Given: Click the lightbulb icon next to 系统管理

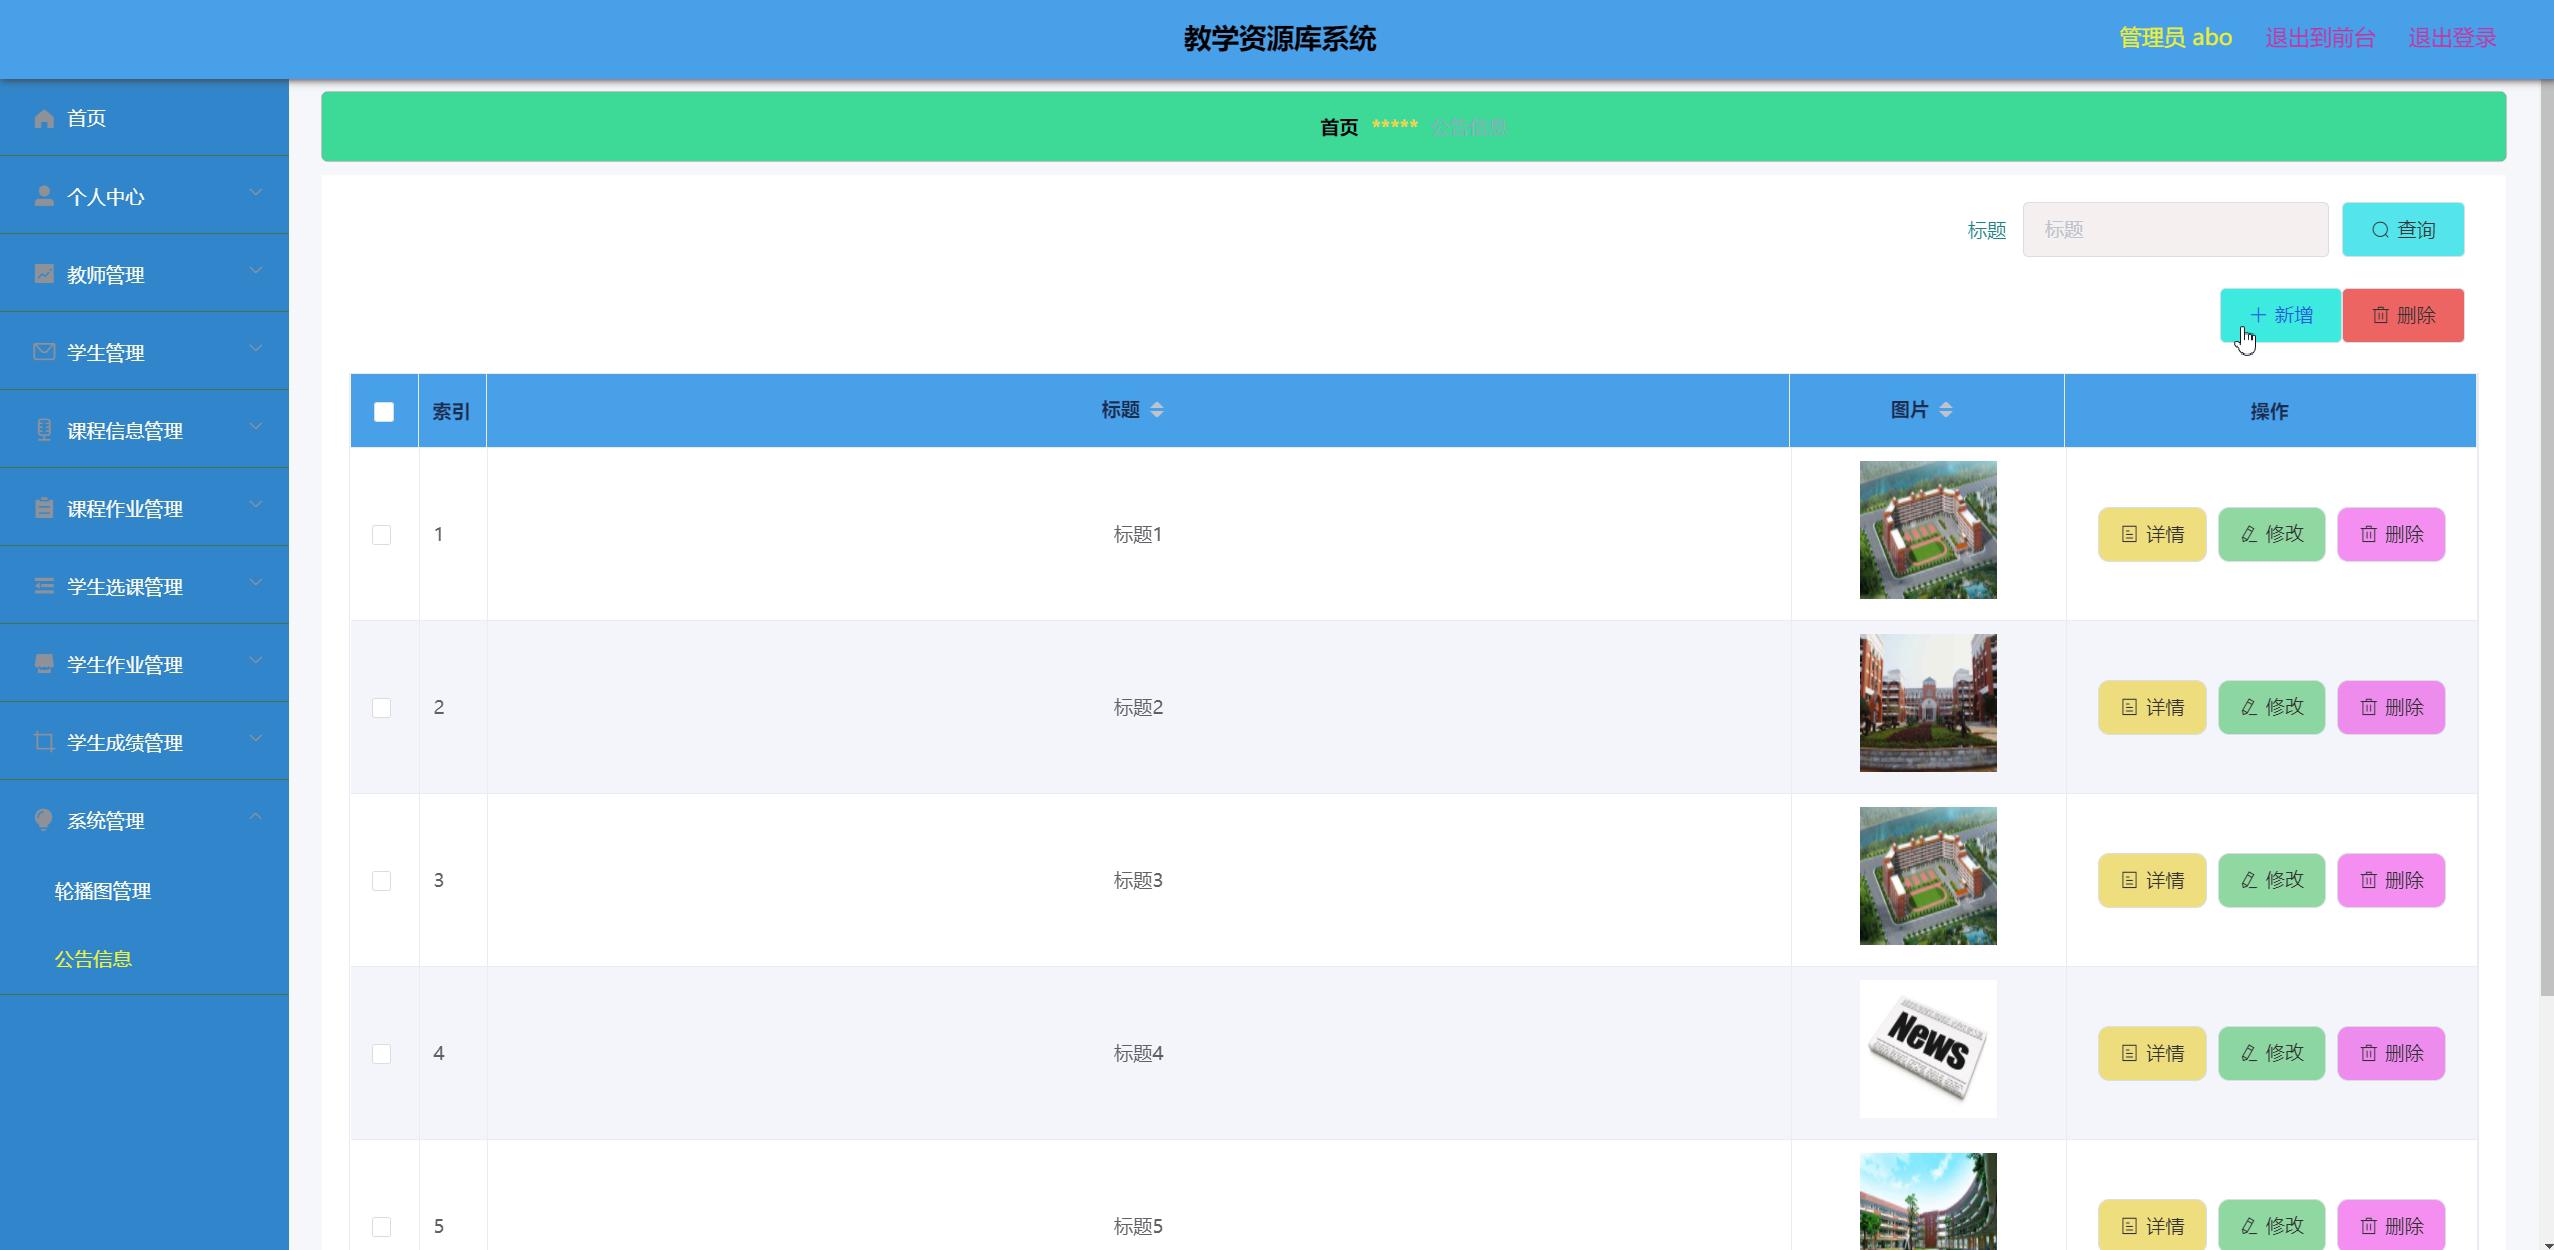Looking at the screenshot, I should pyautogui.click(x=44, y=820).
